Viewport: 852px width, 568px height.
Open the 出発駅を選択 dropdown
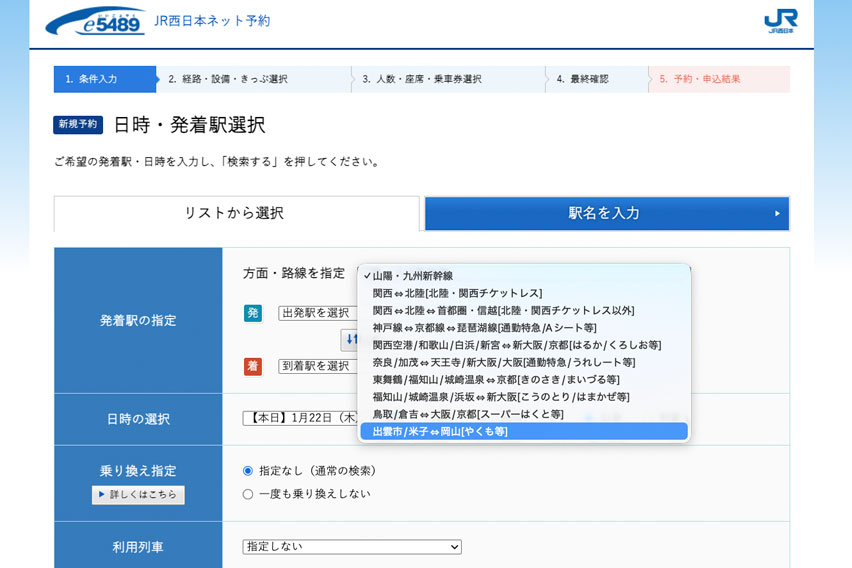click(x=317, y=313)
